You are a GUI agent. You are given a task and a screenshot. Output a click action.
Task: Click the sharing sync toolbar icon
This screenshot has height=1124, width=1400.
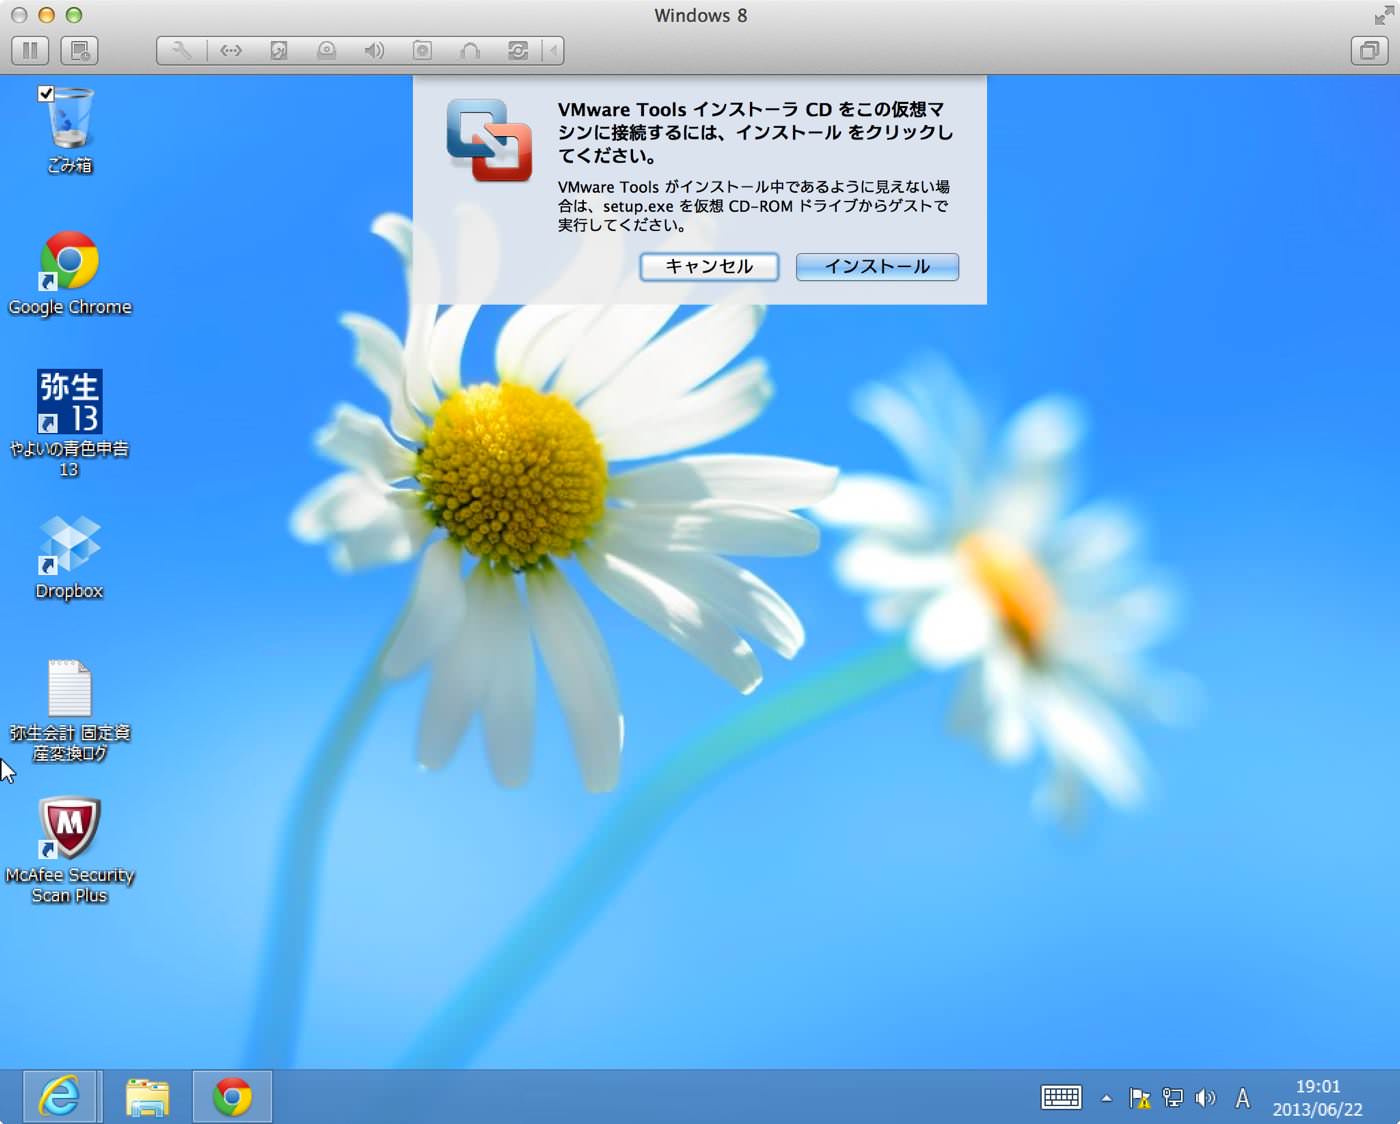coord(518,50)
